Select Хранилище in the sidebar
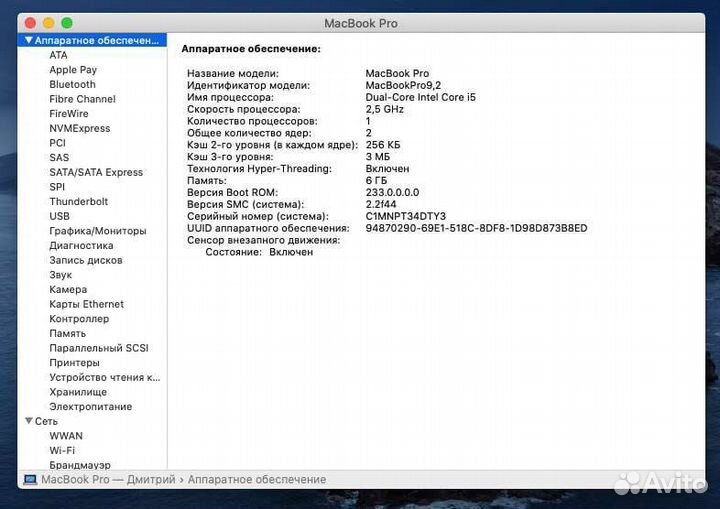This screenshot has height=509, width=720. pyautogui.click(x=78, y=392)
